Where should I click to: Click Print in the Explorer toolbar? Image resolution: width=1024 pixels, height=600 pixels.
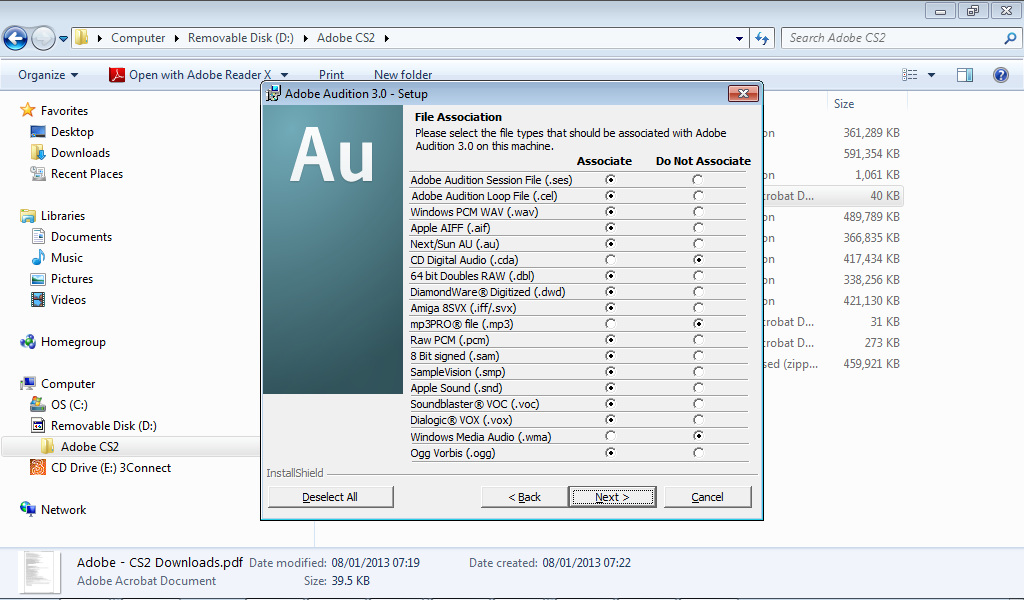[331, 75]
